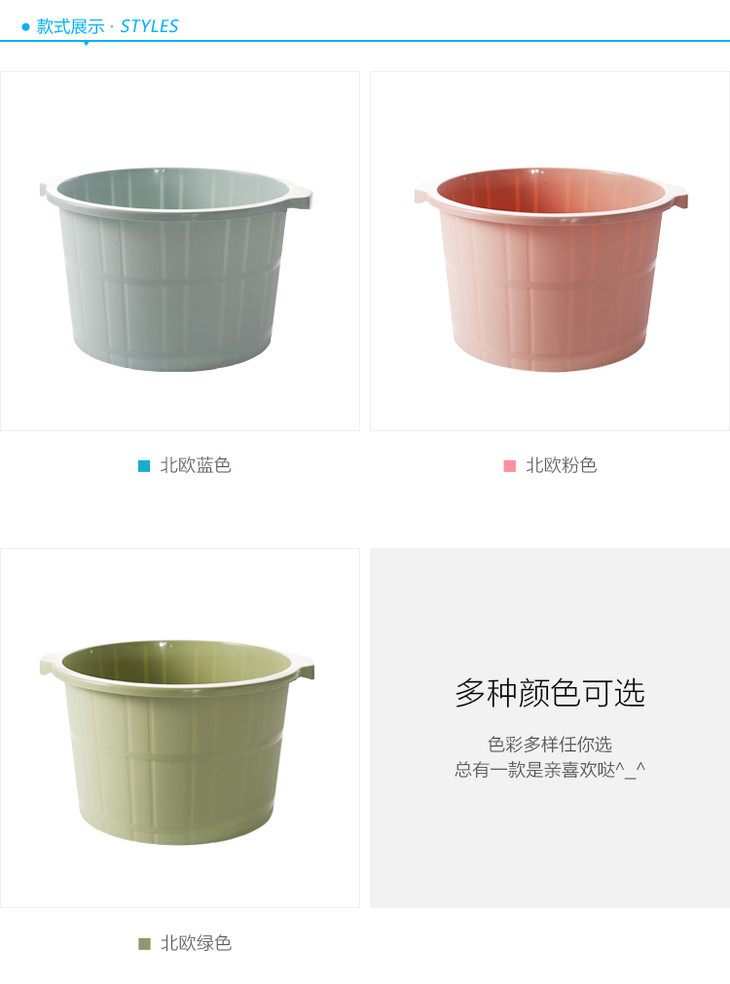
Task: Select the blue color swatch square
Action: pos(144,466)
